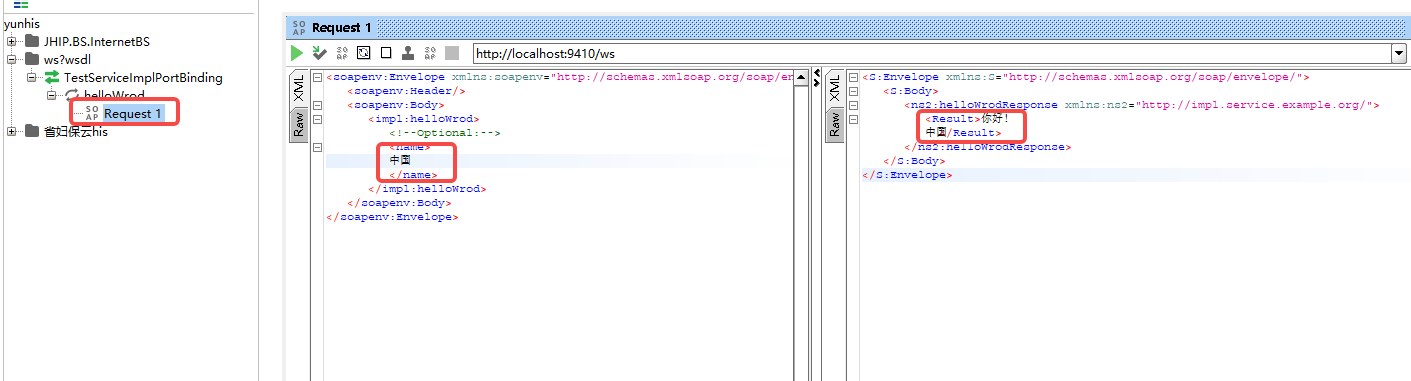Click the second SOAP icon before the gray square
The image size is (1411, 381).
coord(431,52)
